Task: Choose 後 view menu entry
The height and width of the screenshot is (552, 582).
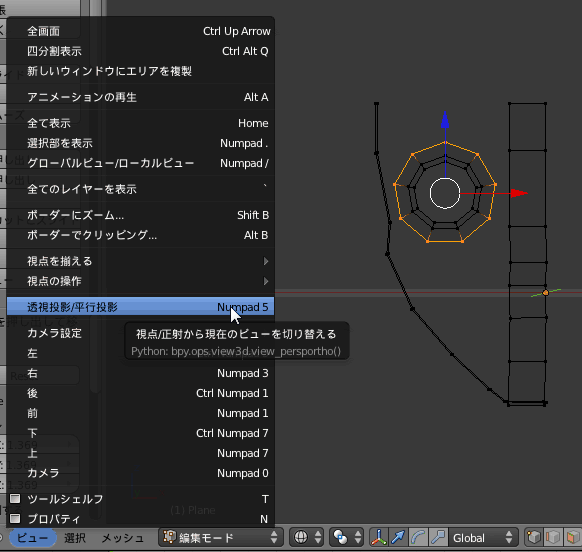Action: coord(141,393)
